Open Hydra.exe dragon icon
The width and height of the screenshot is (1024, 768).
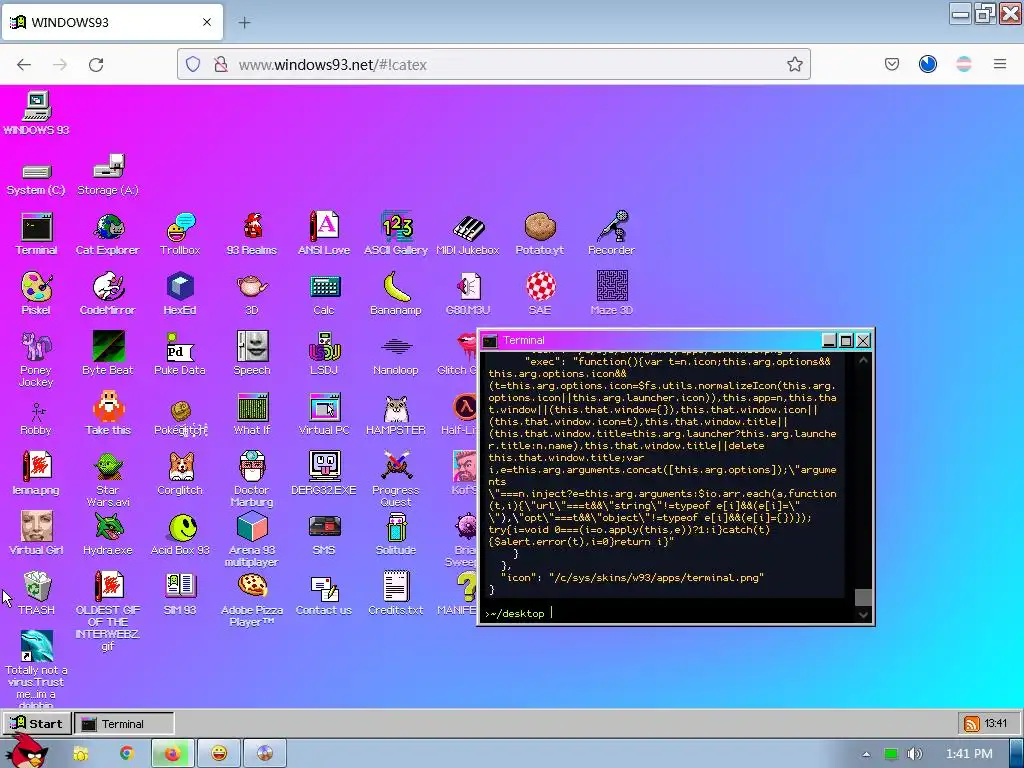coord(108,534)
